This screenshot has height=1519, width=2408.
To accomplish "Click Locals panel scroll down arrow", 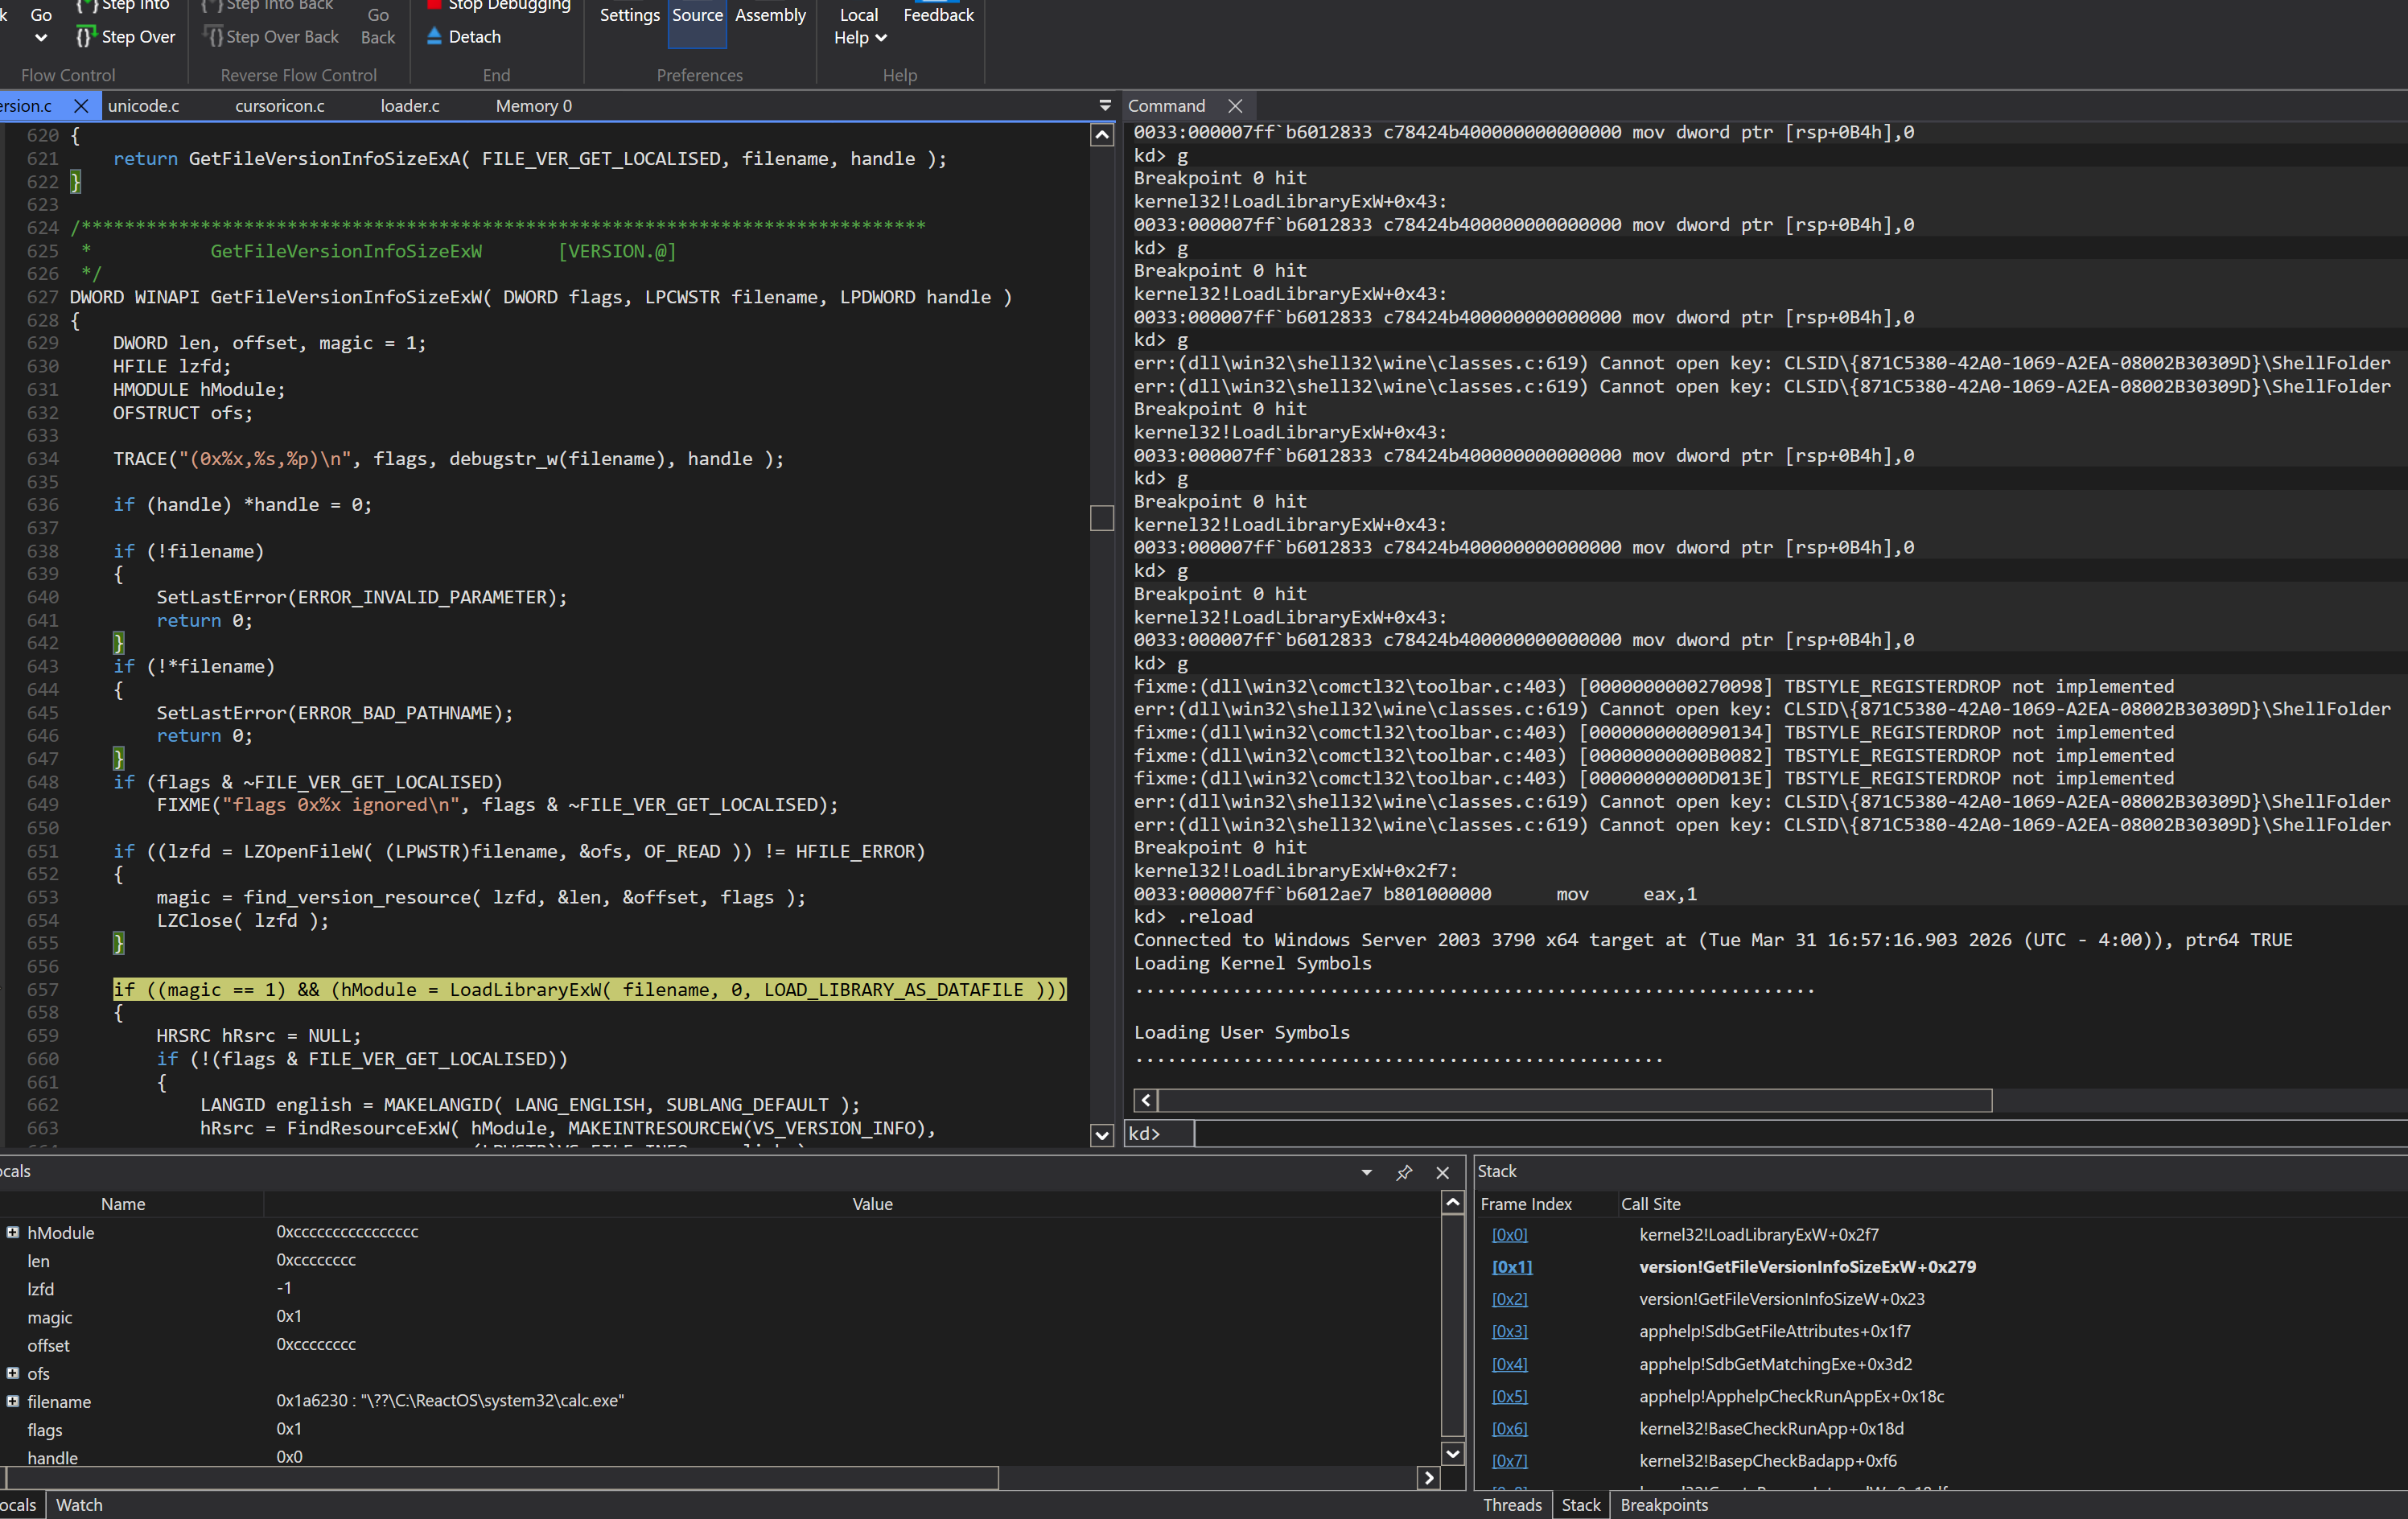I will (x=1453, y=1453).
